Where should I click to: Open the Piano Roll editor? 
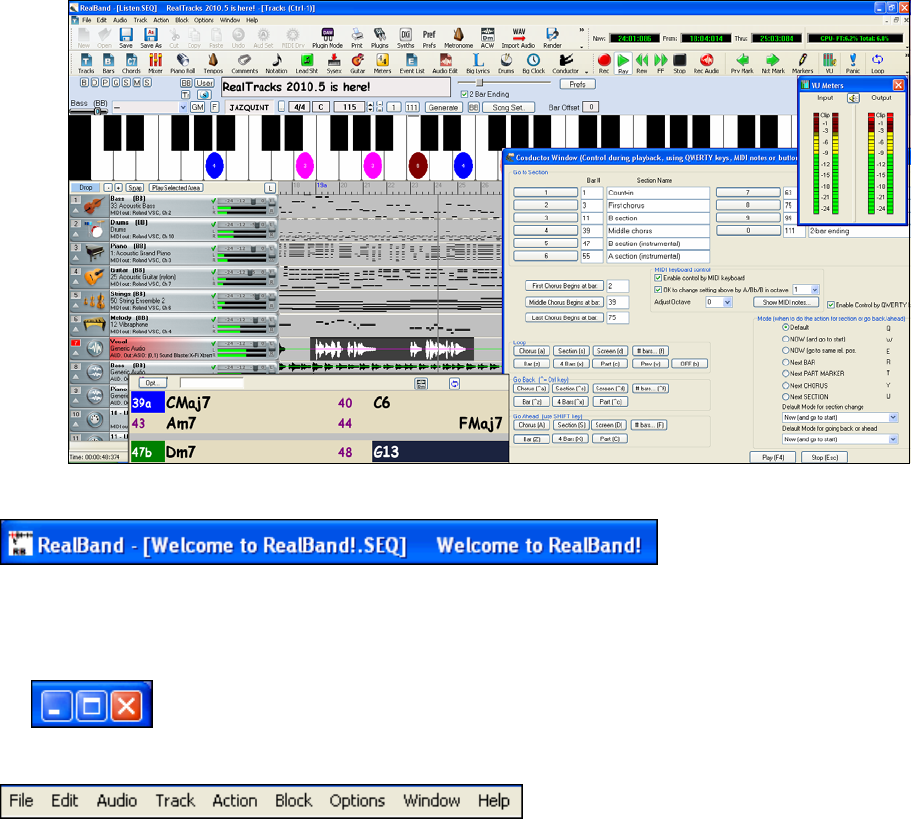(x=182, y=63)
